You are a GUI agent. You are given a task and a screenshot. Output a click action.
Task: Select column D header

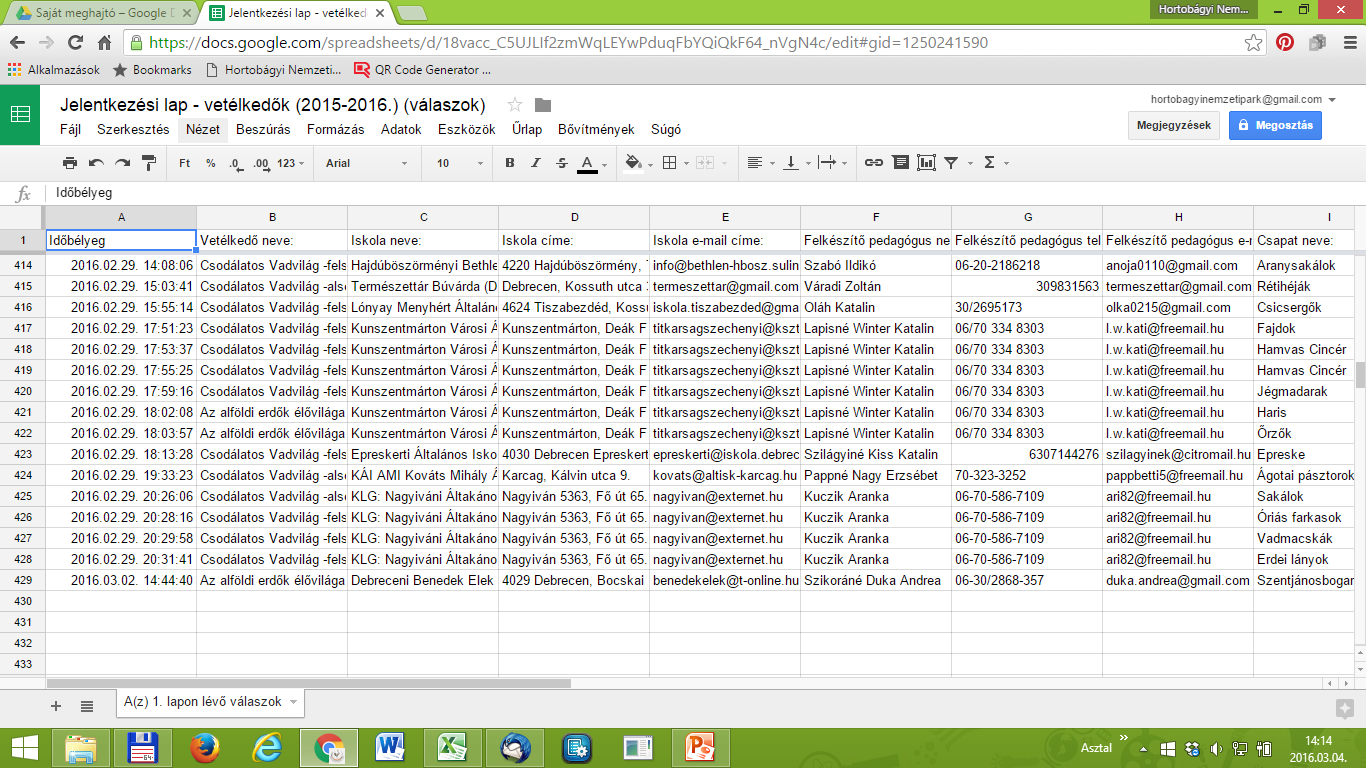click(574, 217)
